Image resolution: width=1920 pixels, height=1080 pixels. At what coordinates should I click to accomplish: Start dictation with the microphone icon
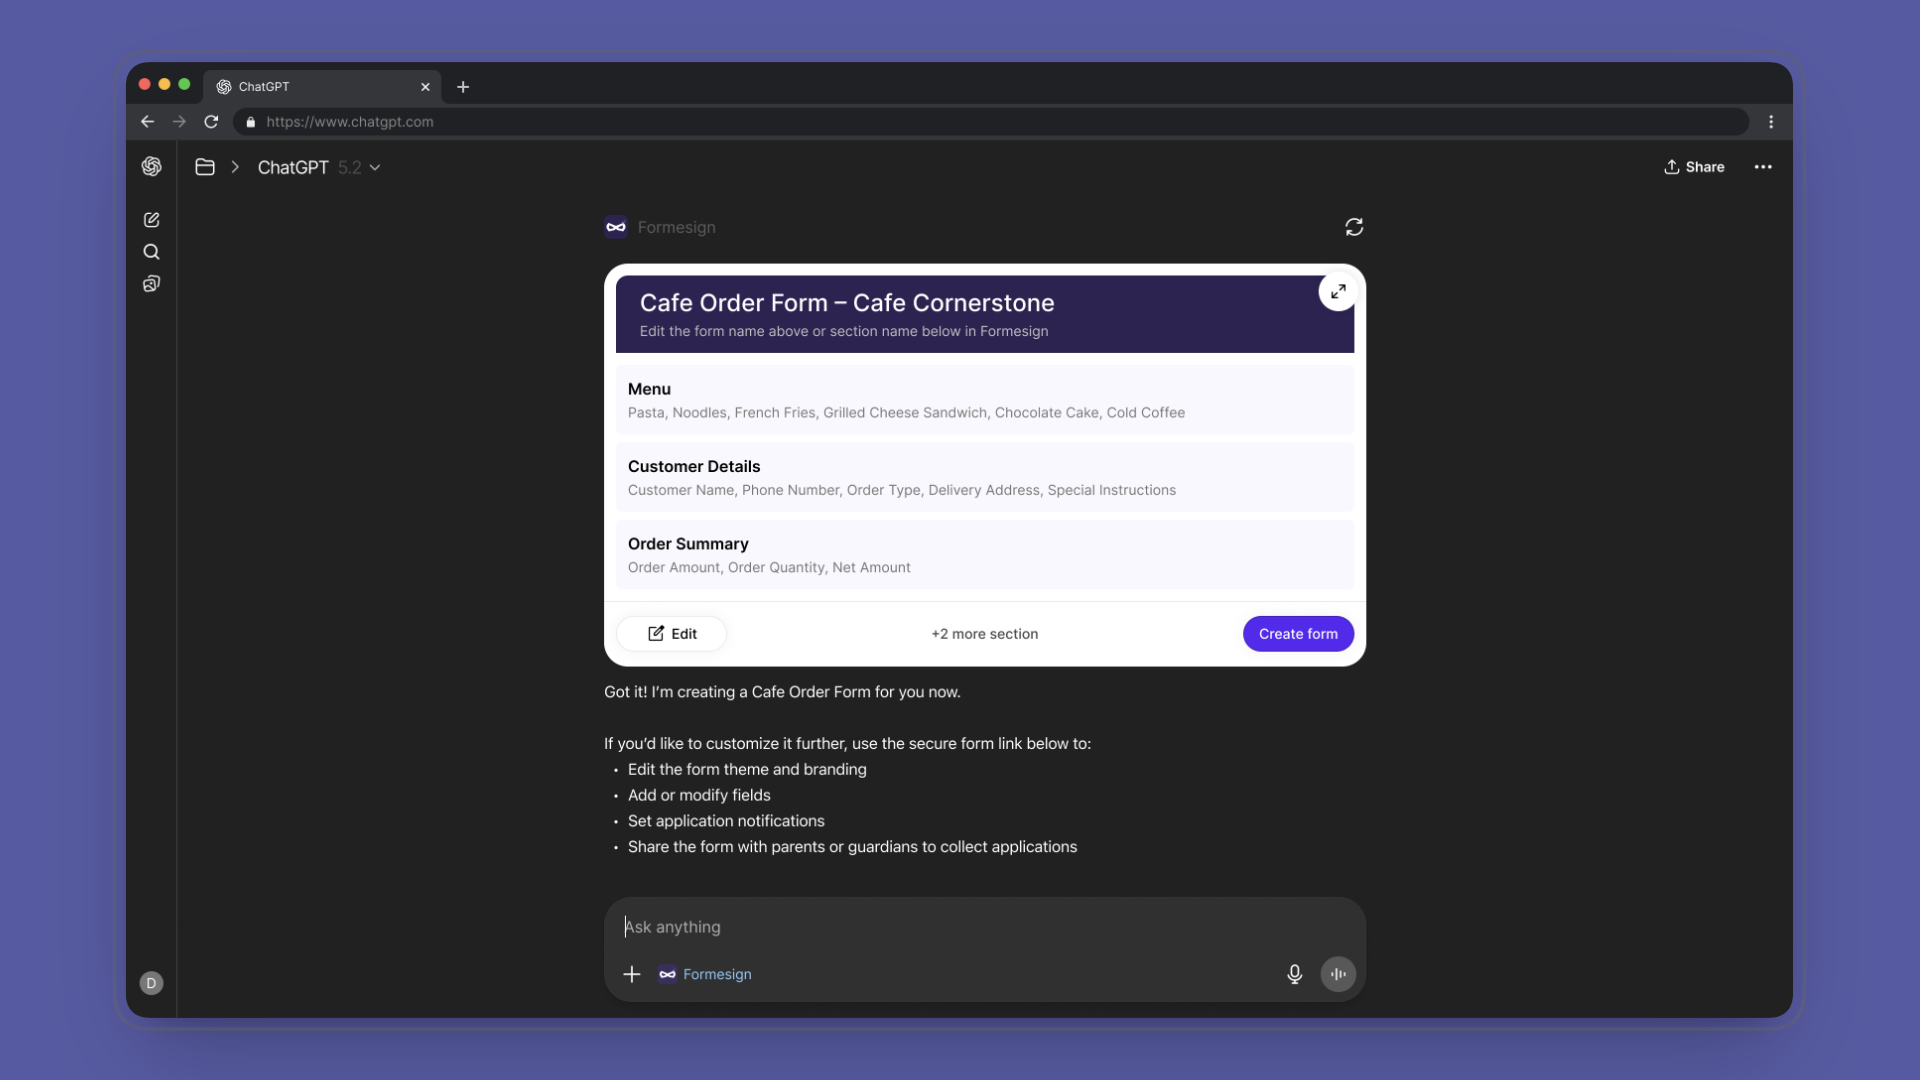pyautogui.click(x=1294, y=974)
